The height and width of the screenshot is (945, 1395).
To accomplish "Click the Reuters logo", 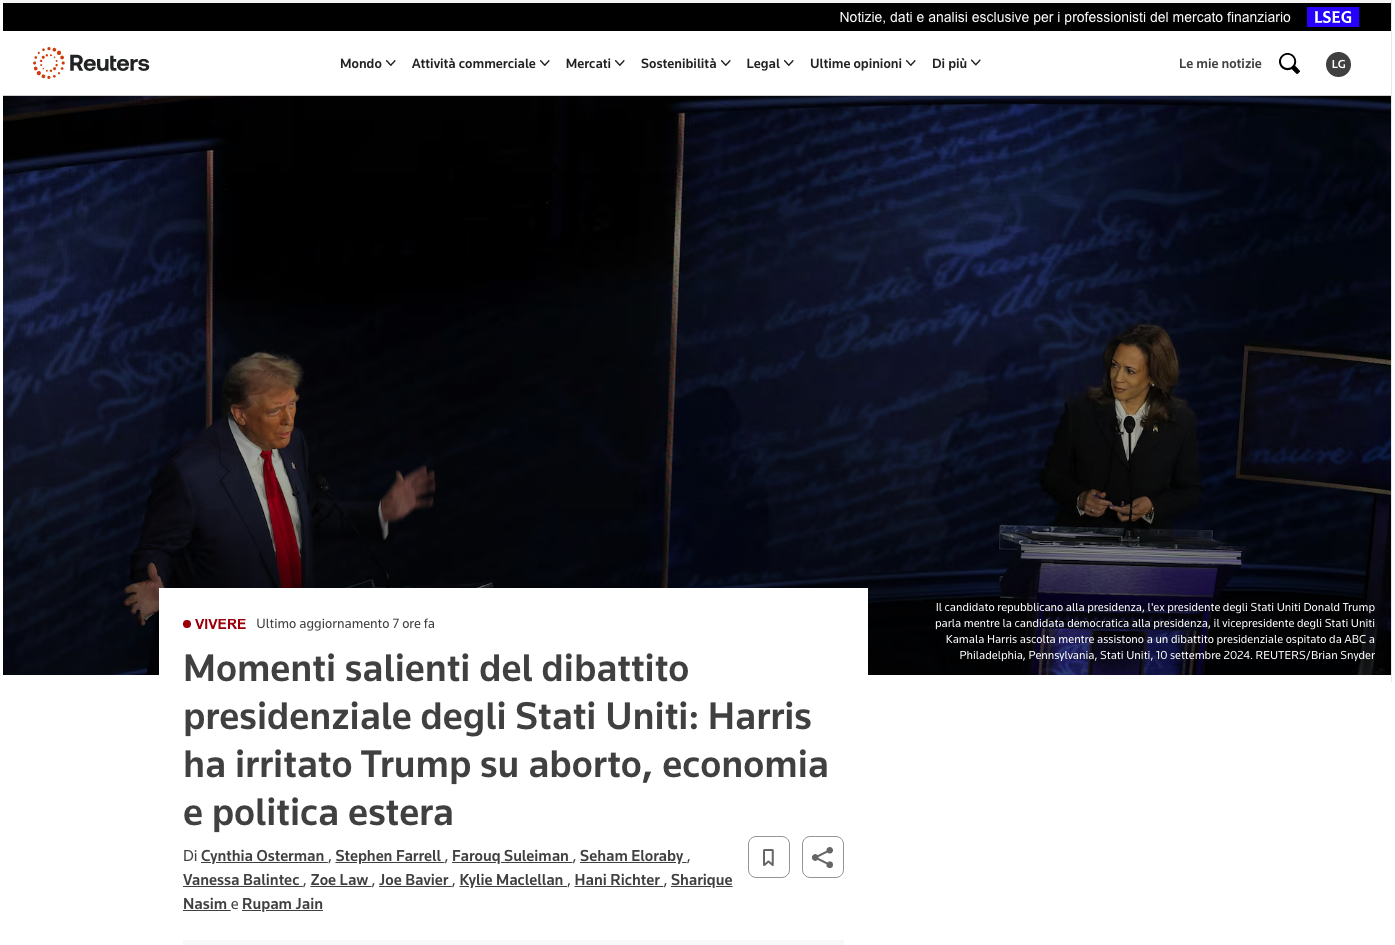I will (x=91, y=63).
